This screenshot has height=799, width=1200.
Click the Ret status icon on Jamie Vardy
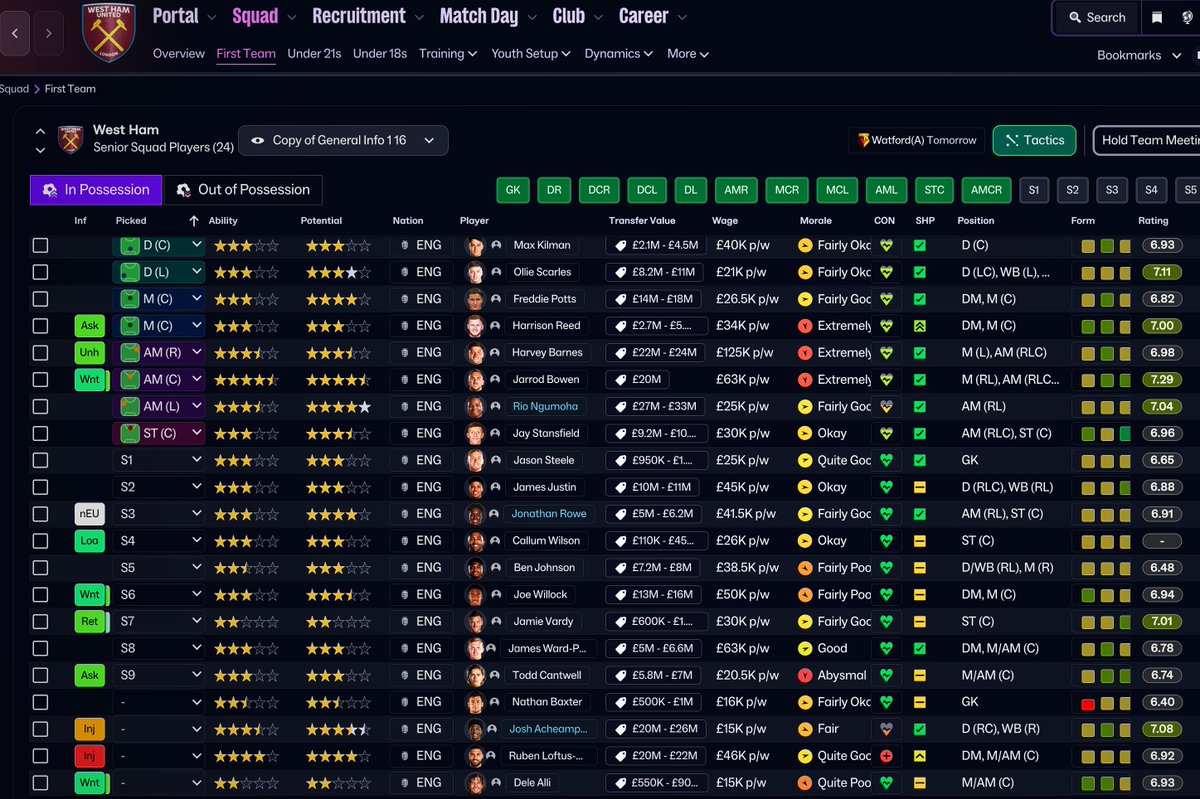tap(90, 621)
